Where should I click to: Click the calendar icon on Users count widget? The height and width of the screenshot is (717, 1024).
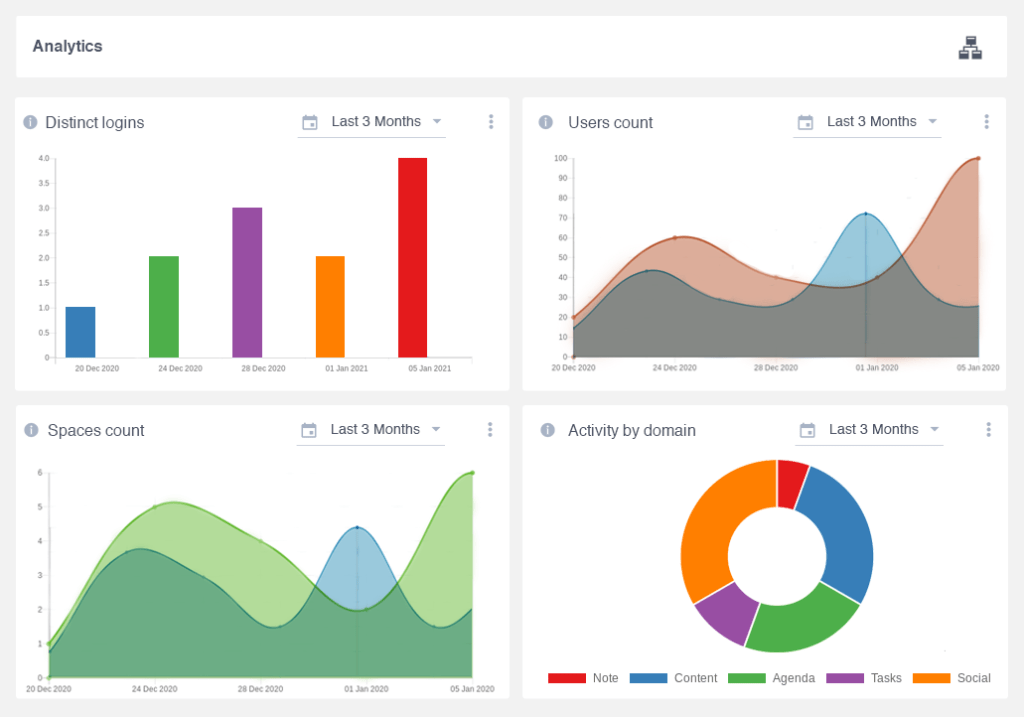pos(806,121)
